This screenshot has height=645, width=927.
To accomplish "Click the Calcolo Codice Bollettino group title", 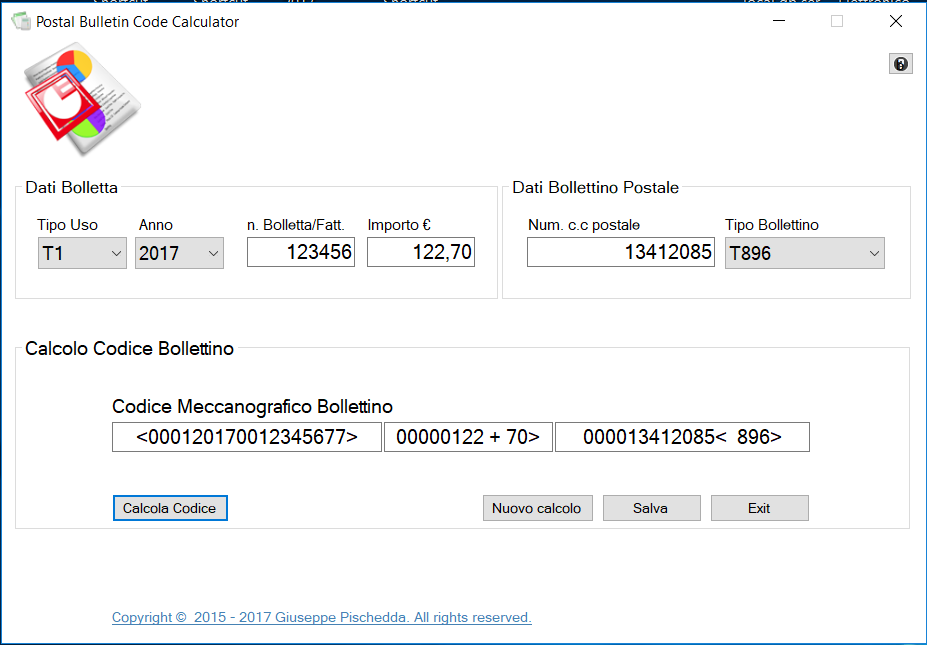I will click(x=129, y=348).
